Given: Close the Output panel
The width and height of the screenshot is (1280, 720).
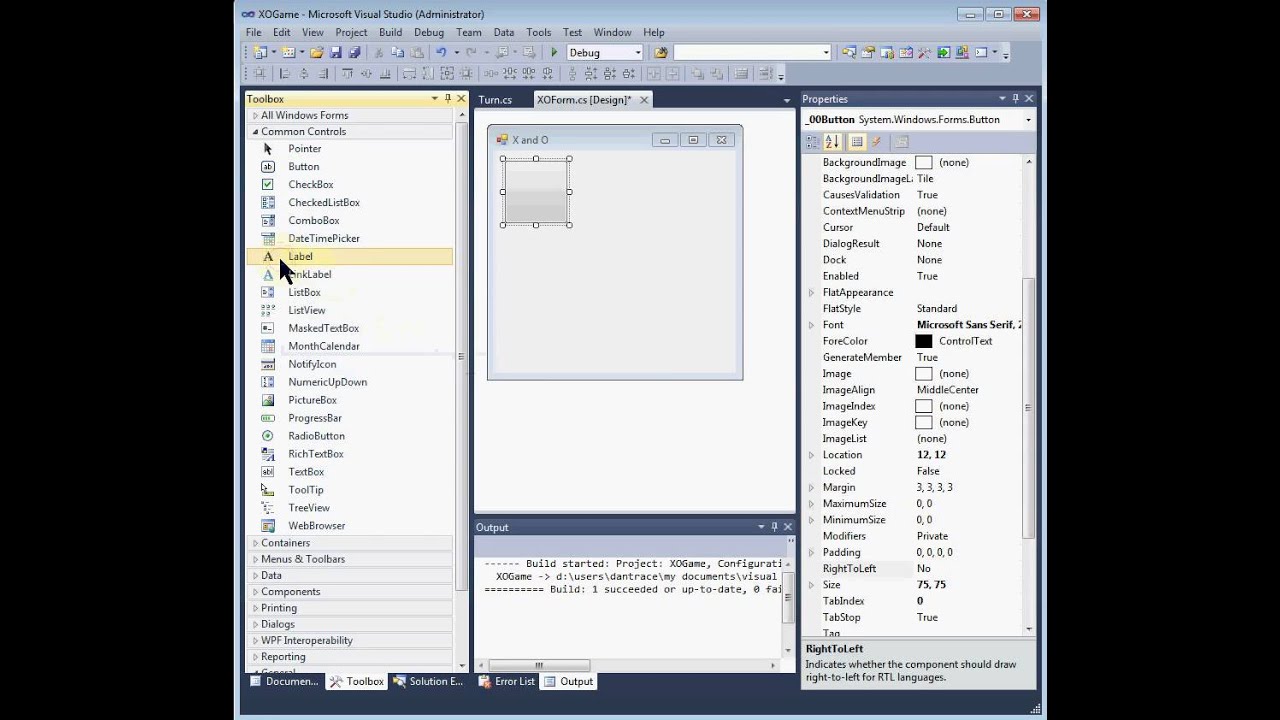Looking at the screenshot, I should (788, 527).
